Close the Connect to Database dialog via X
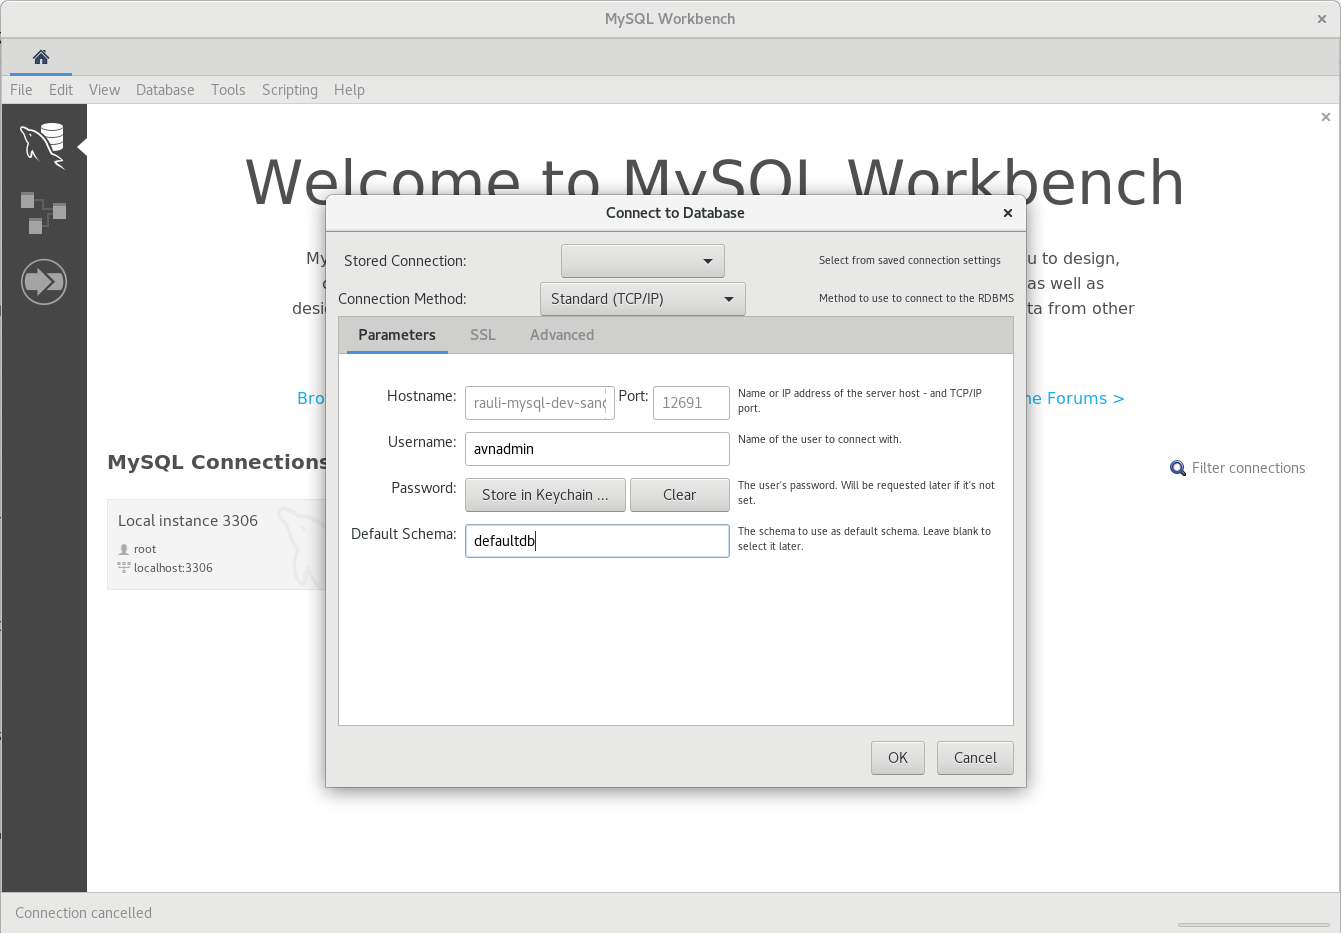1341x933 pixels. coord(1007,213)
